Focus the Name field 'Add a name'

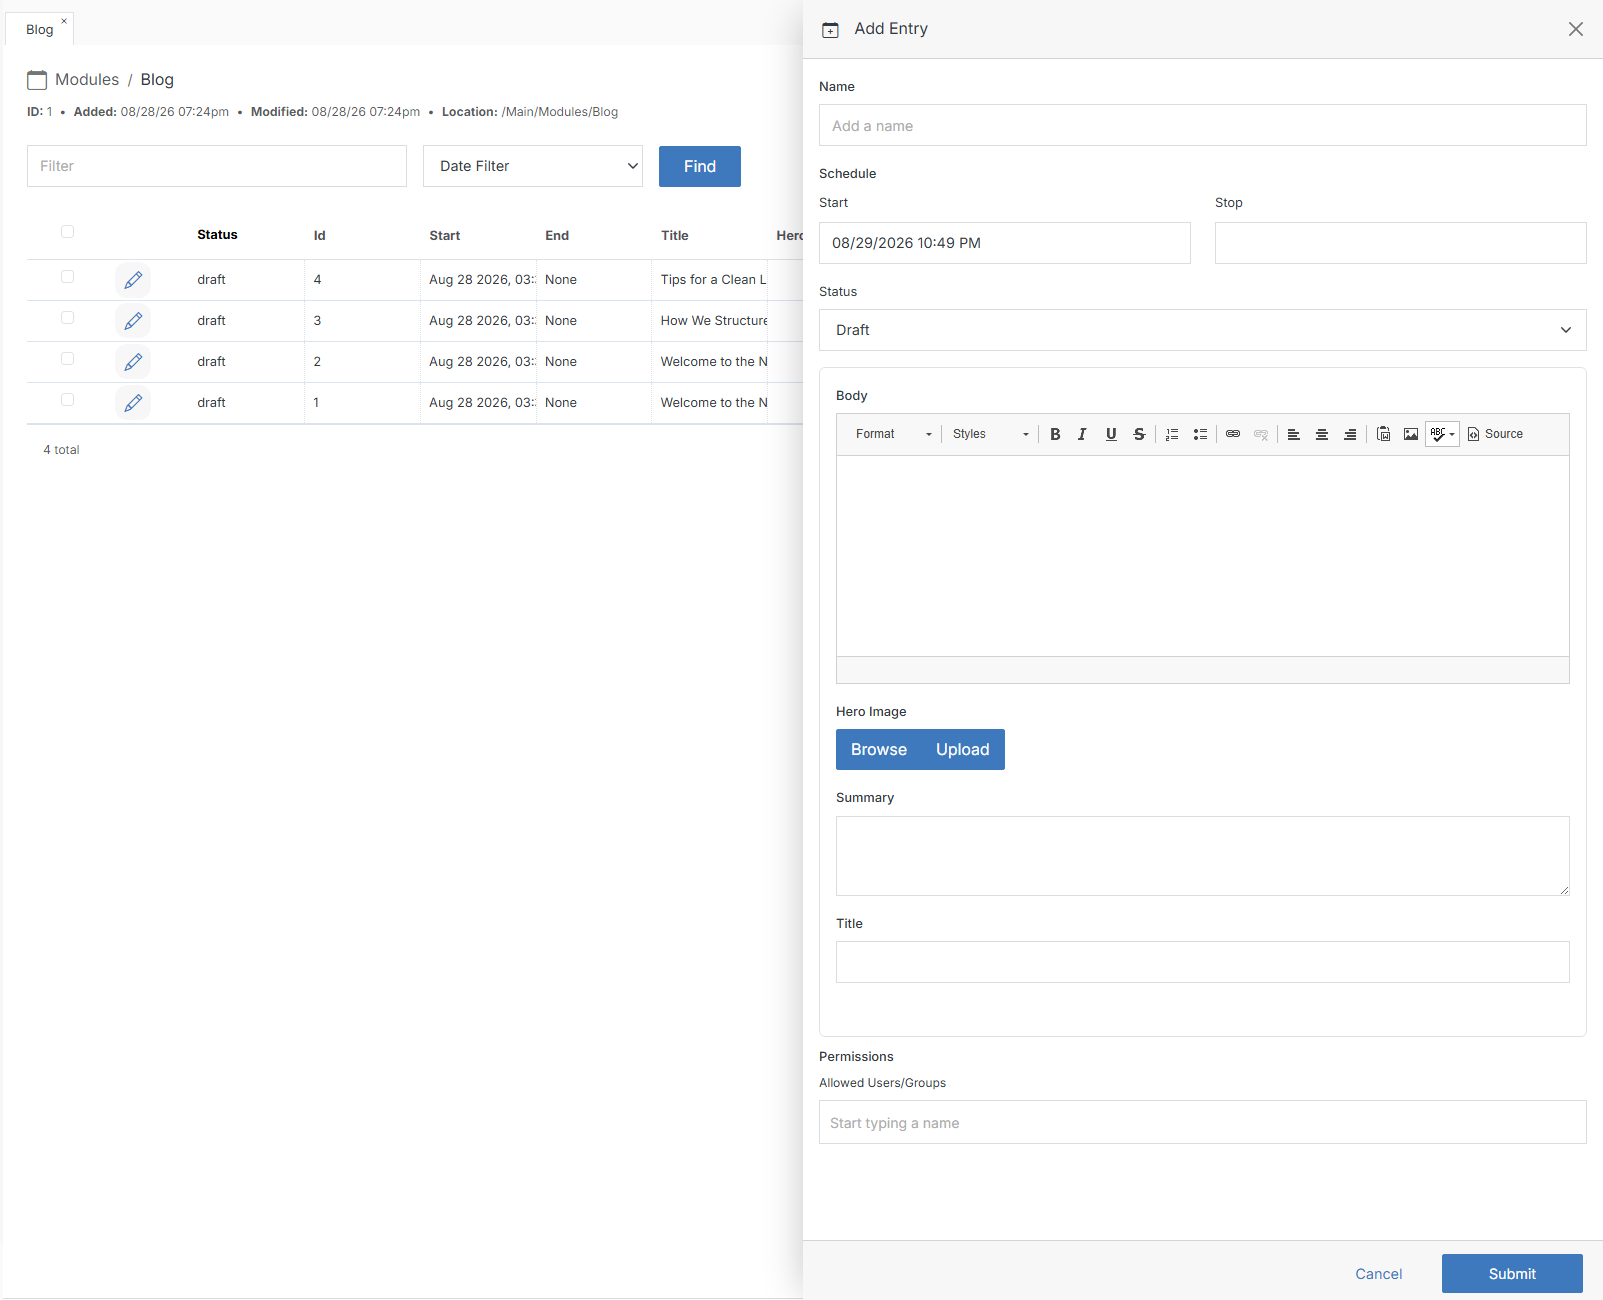pyautogui.click(x=1202, y=125)
